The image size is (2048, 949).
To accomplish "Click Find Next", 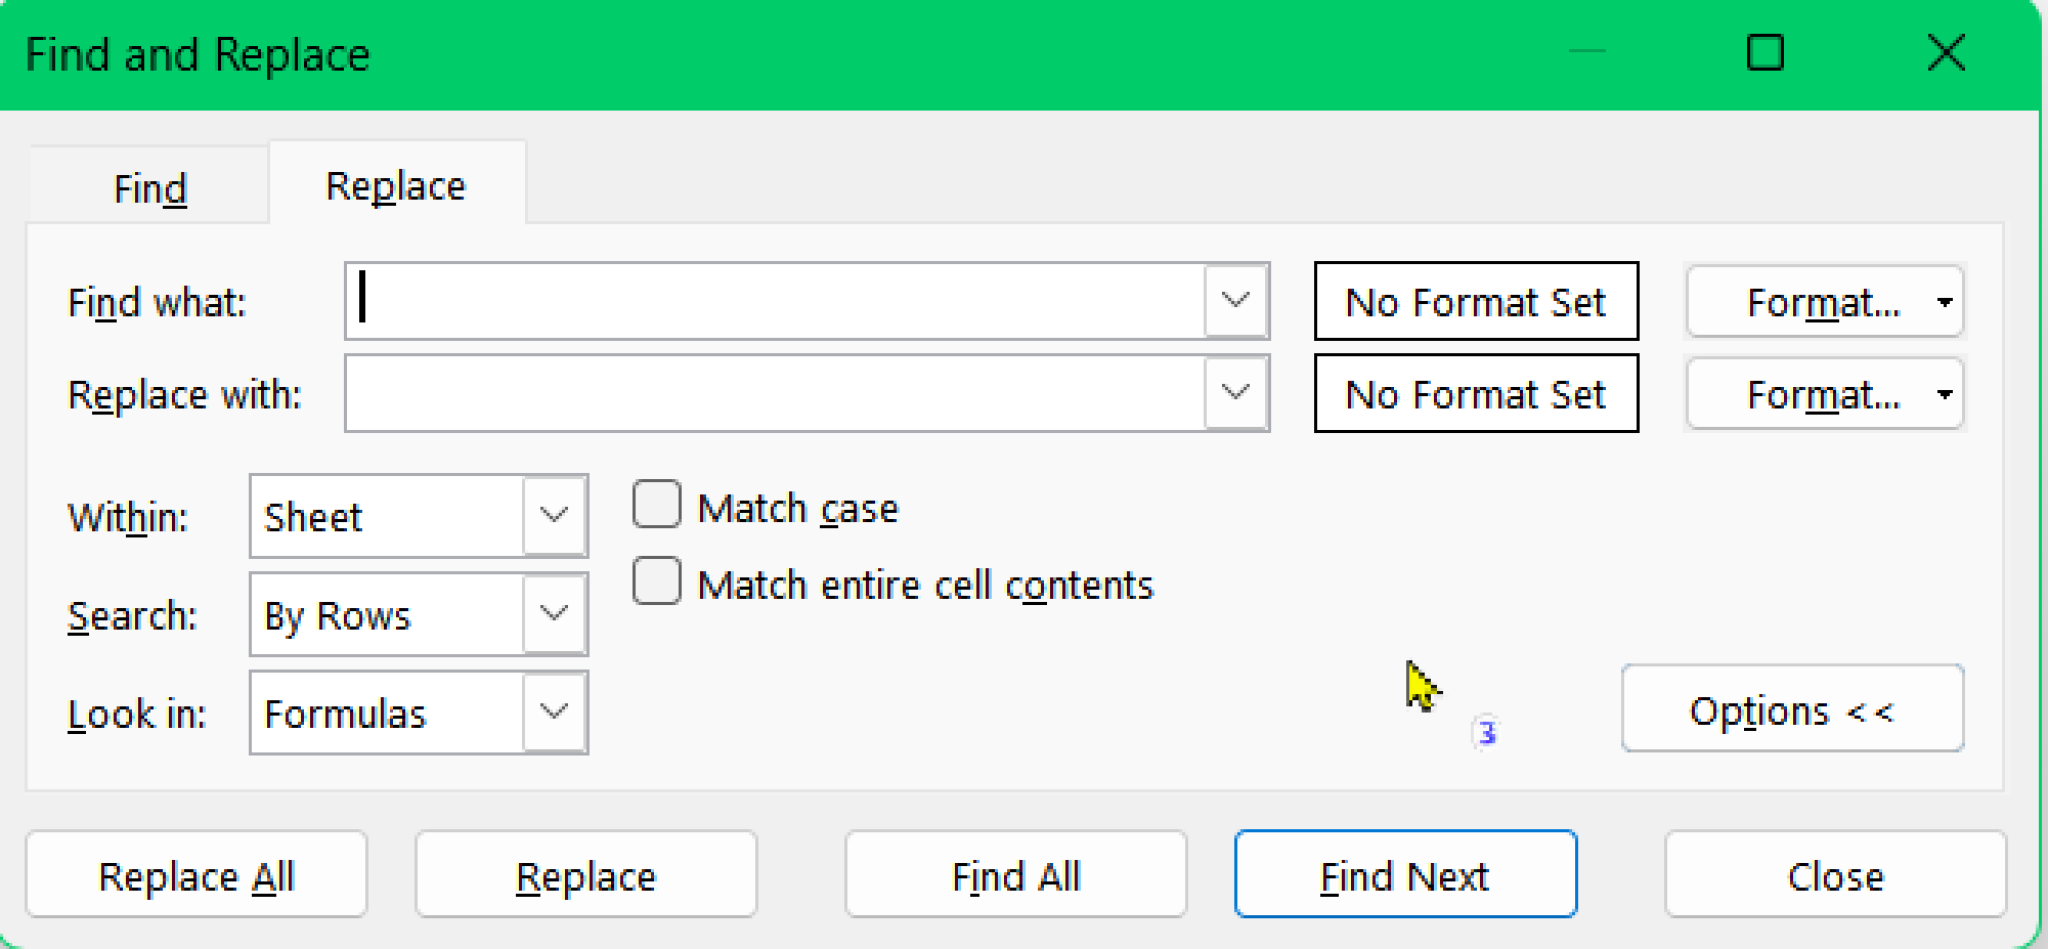I will 1404,874.
